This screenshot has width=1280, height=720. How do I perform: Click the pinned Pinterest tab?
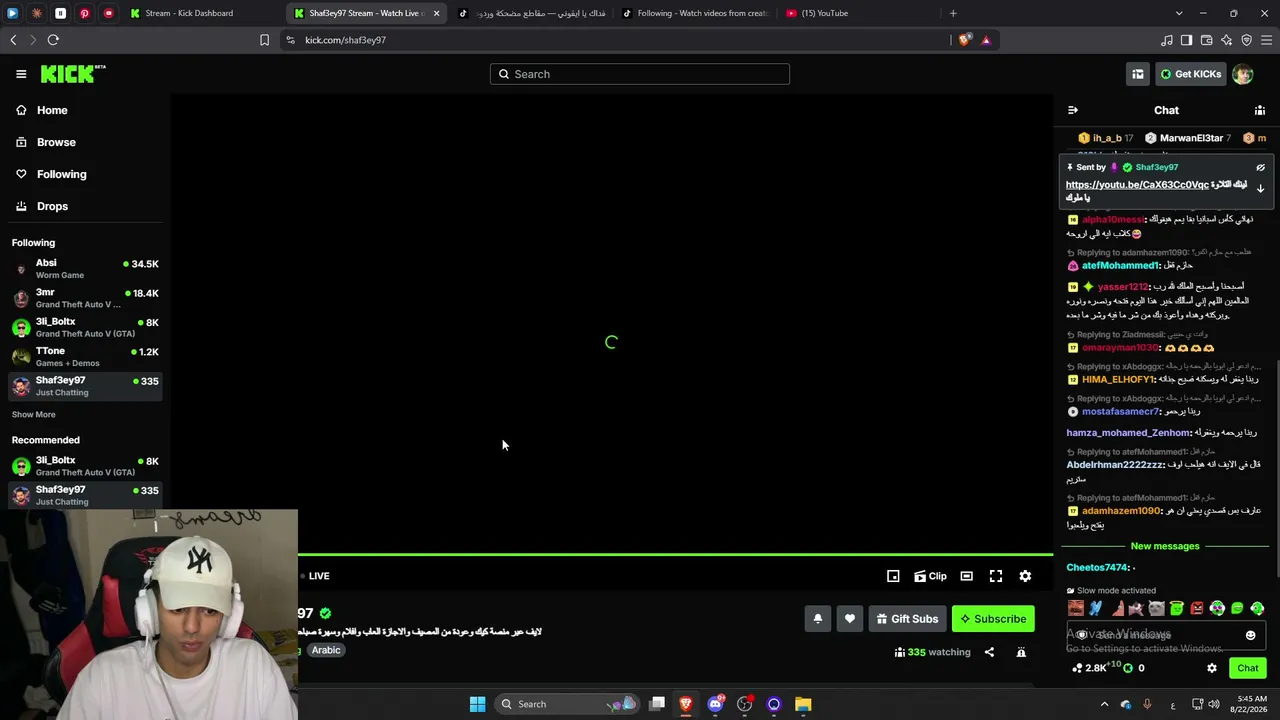click(84, 13)
